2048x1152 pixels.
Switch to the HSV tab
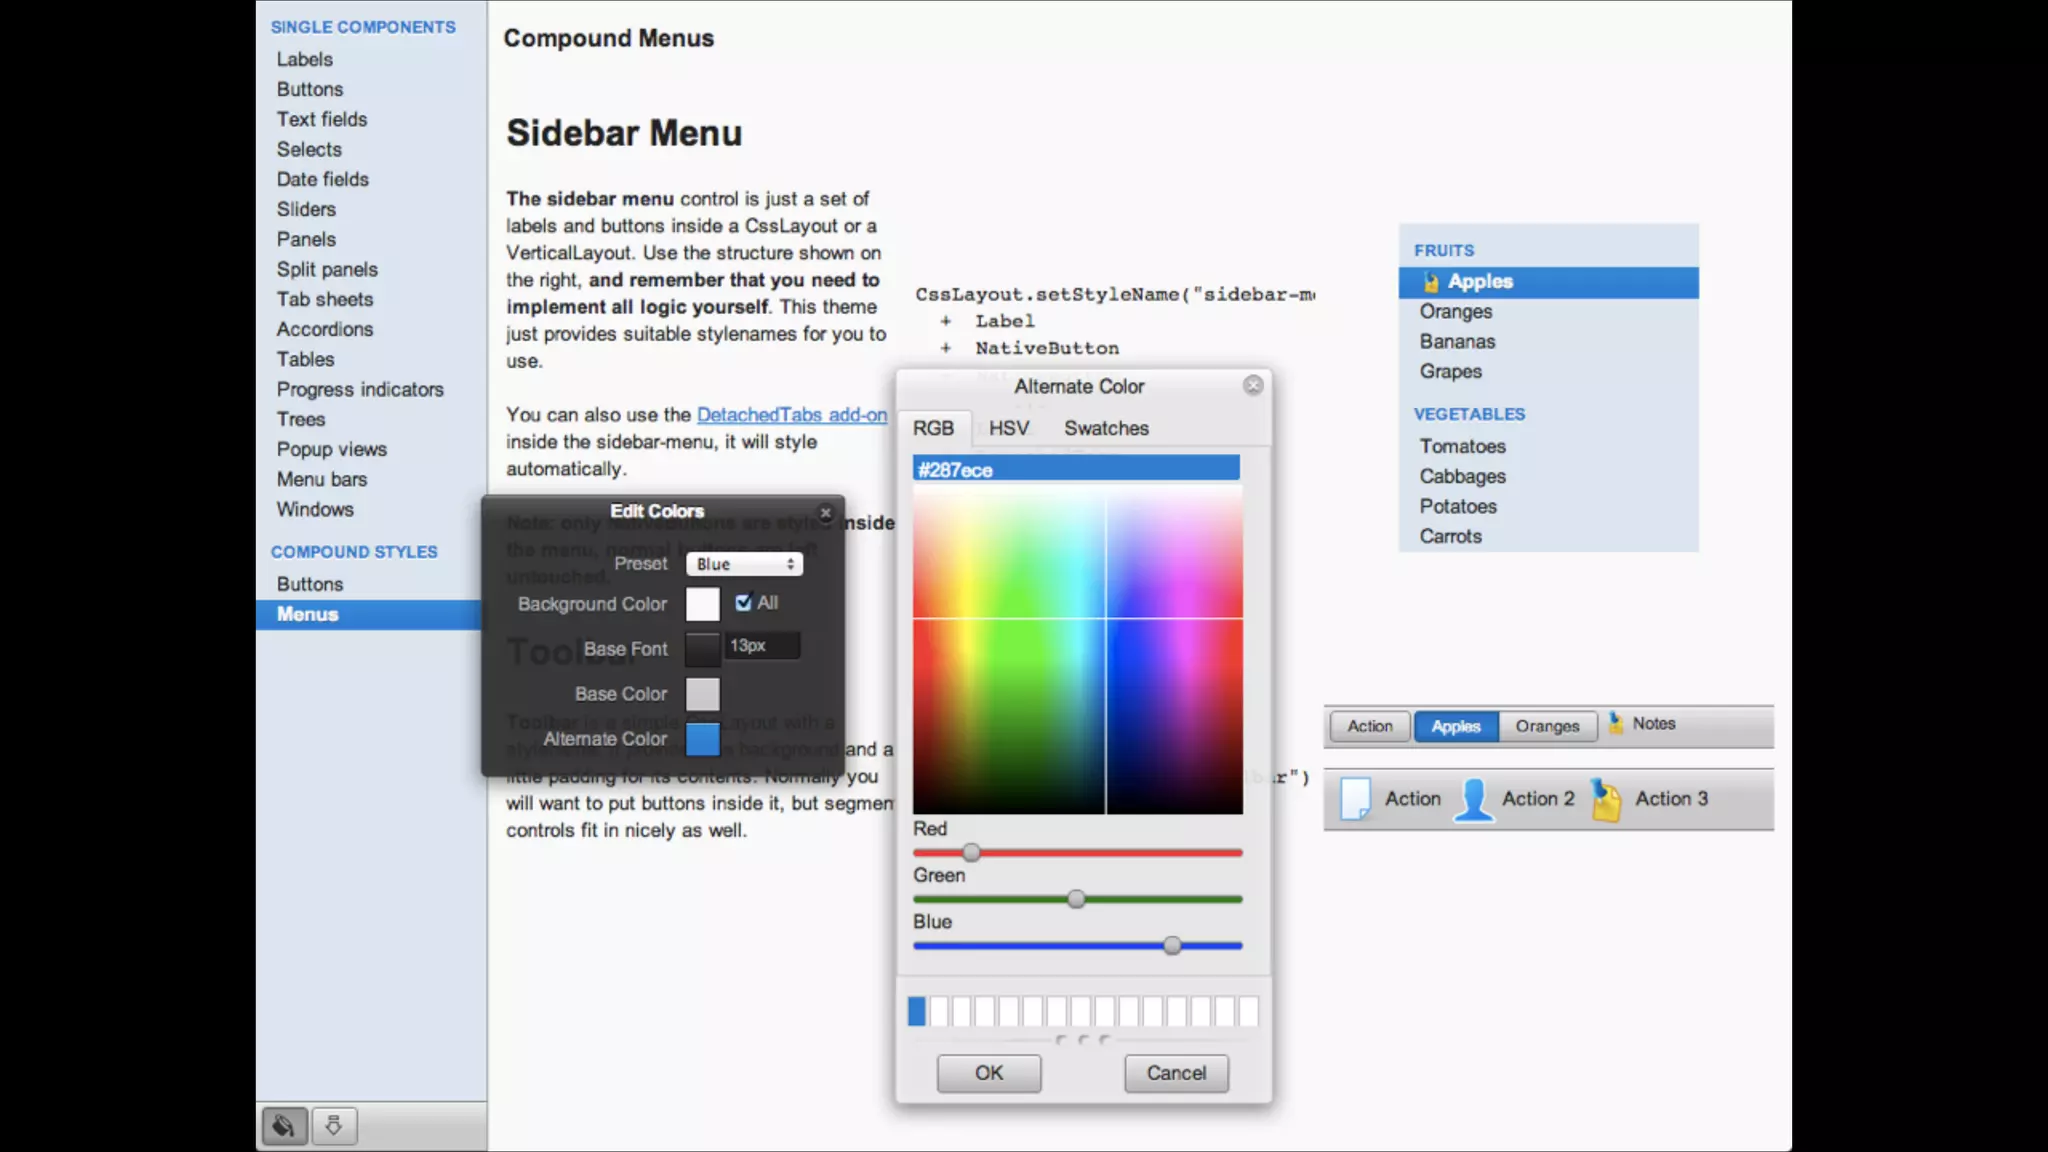[x=1008, y=428]
